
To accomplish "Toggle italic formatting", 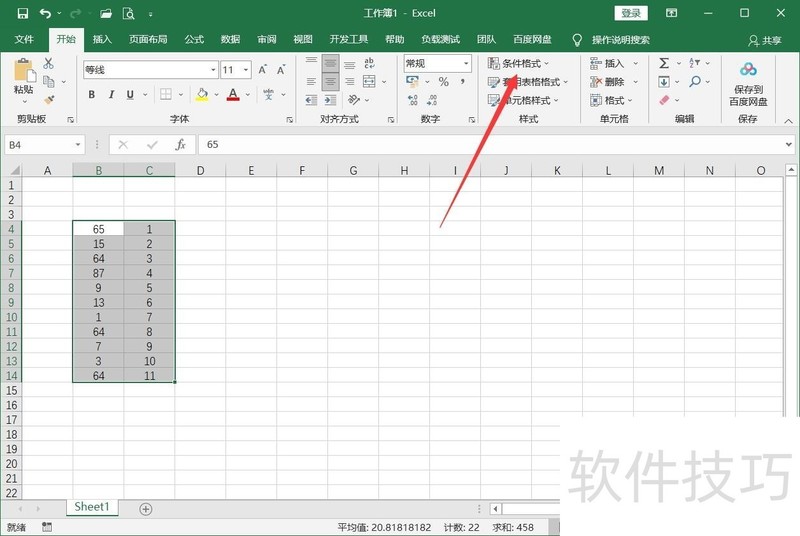I will point(111,94).
